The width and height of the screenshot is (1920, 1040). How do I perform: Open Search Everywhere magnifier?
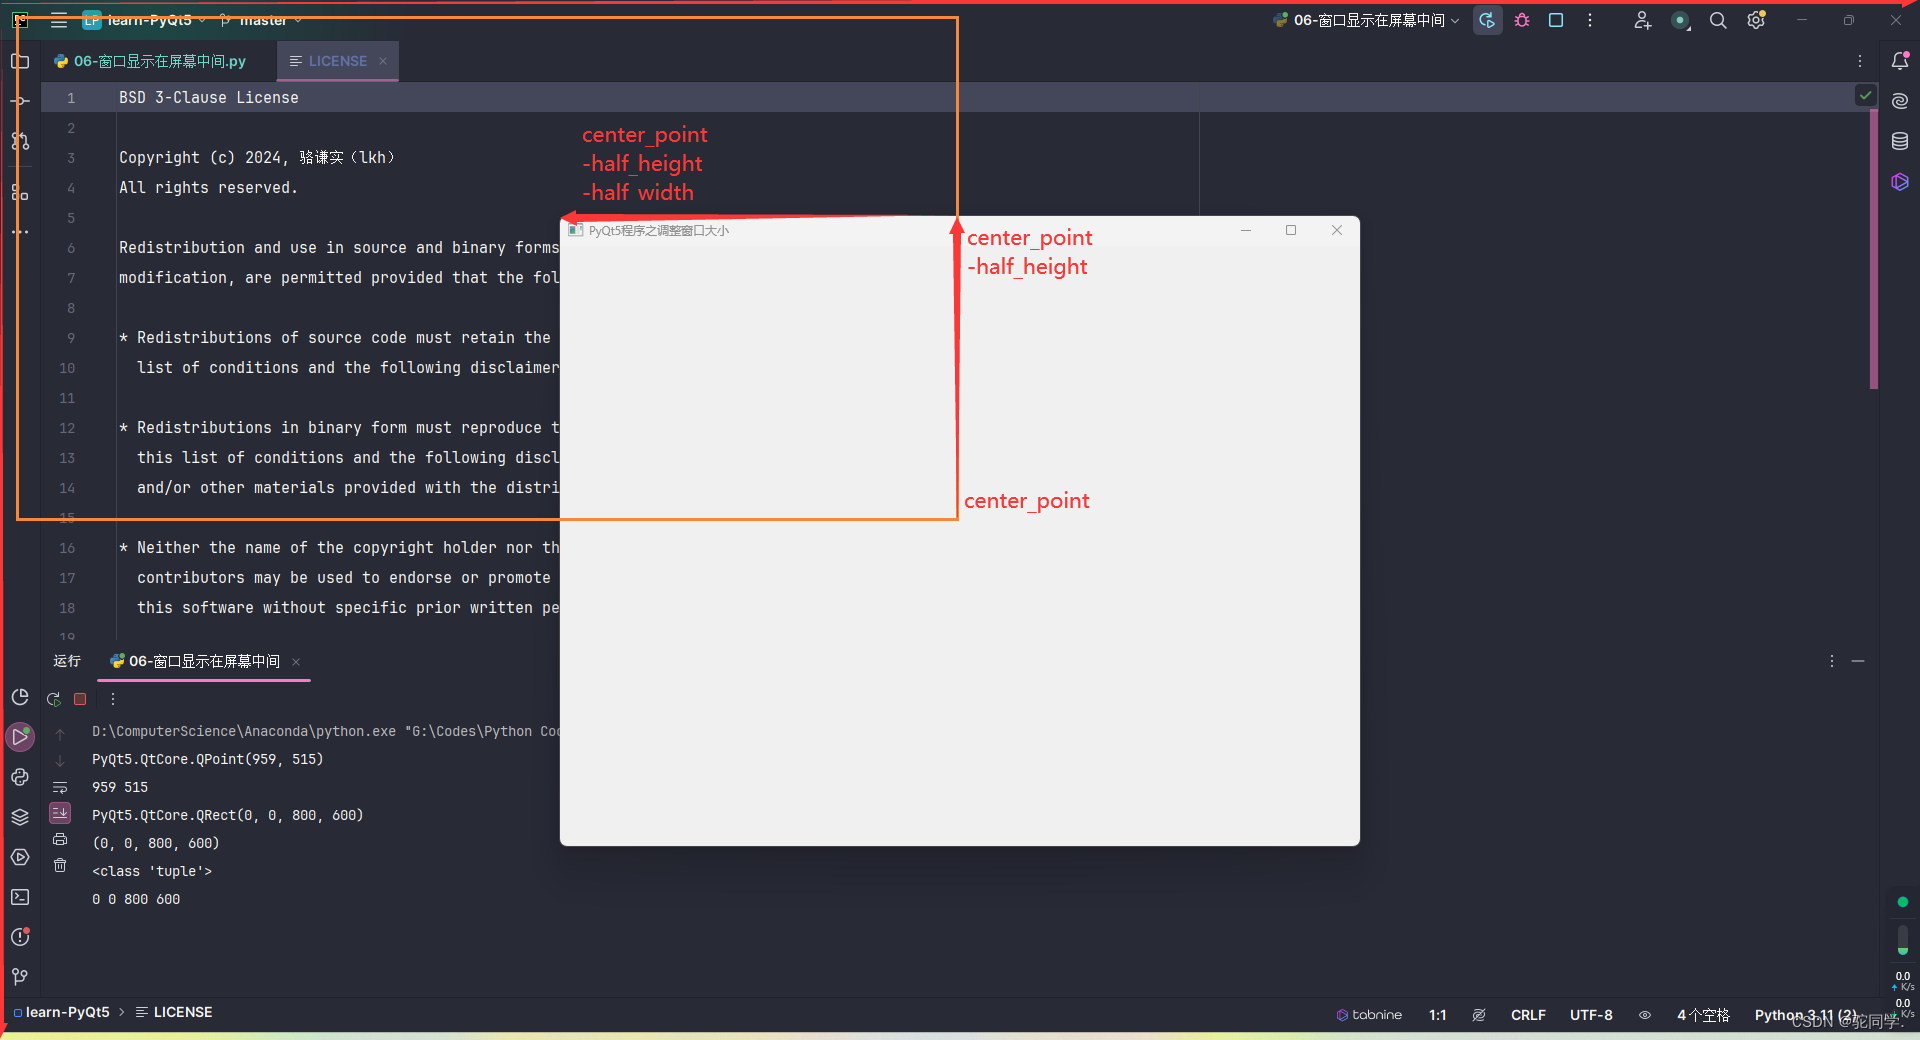coord(1718,20)
